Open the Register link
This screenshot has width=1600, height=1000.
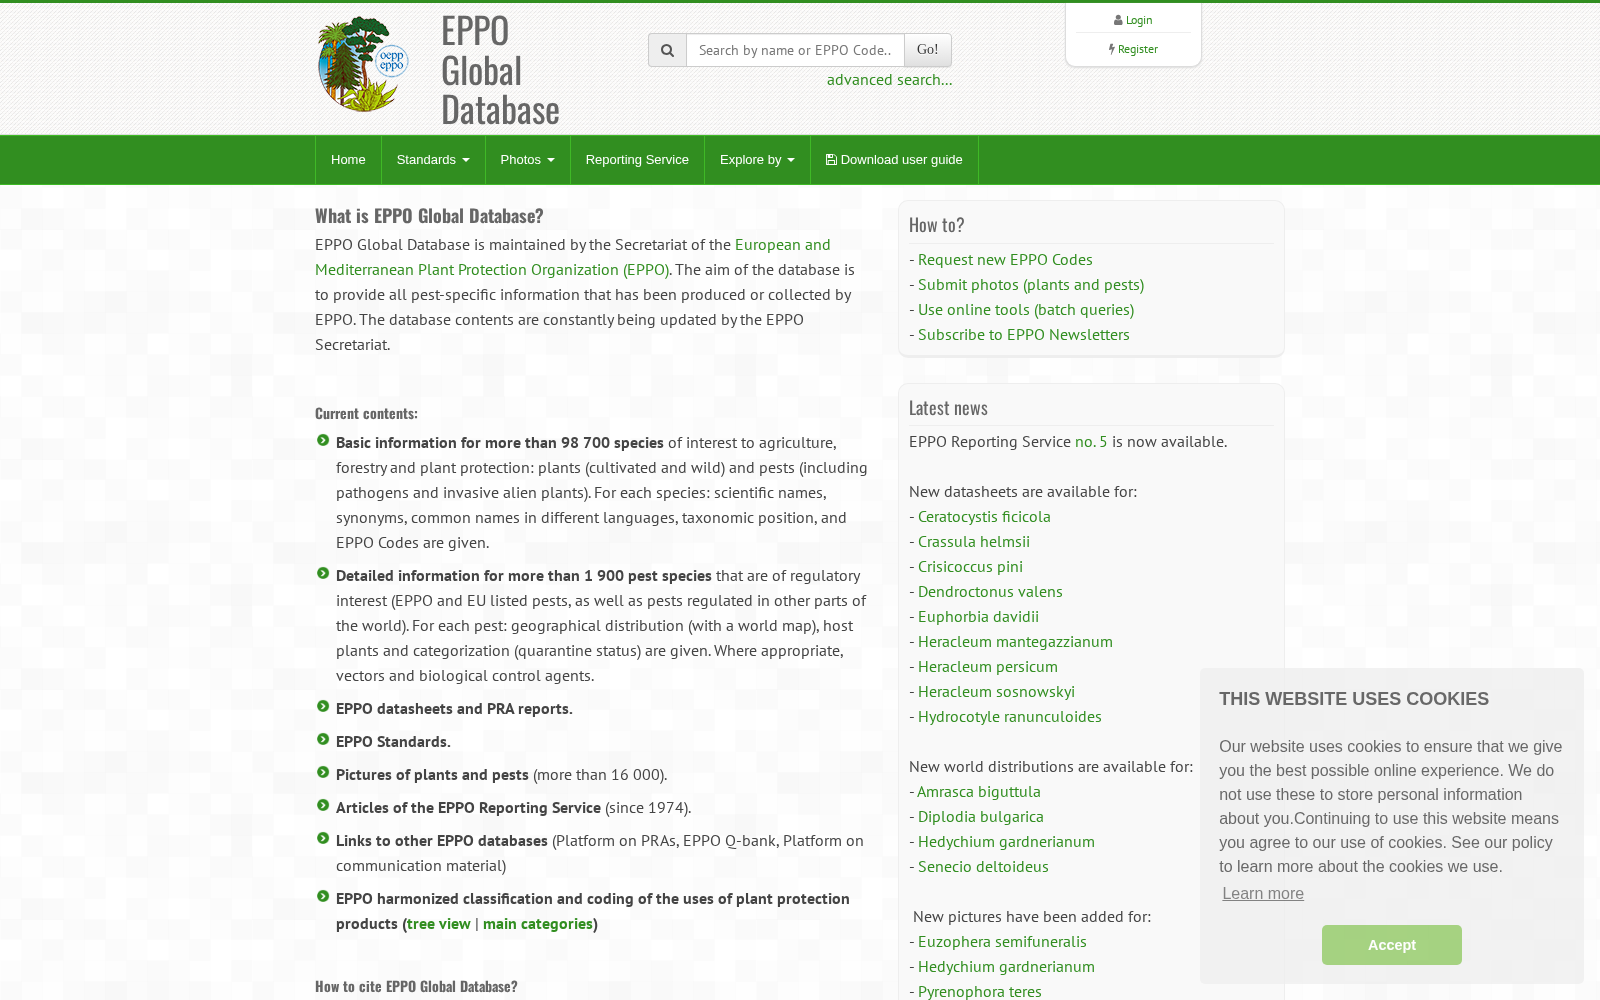(x=1138, y=49)
